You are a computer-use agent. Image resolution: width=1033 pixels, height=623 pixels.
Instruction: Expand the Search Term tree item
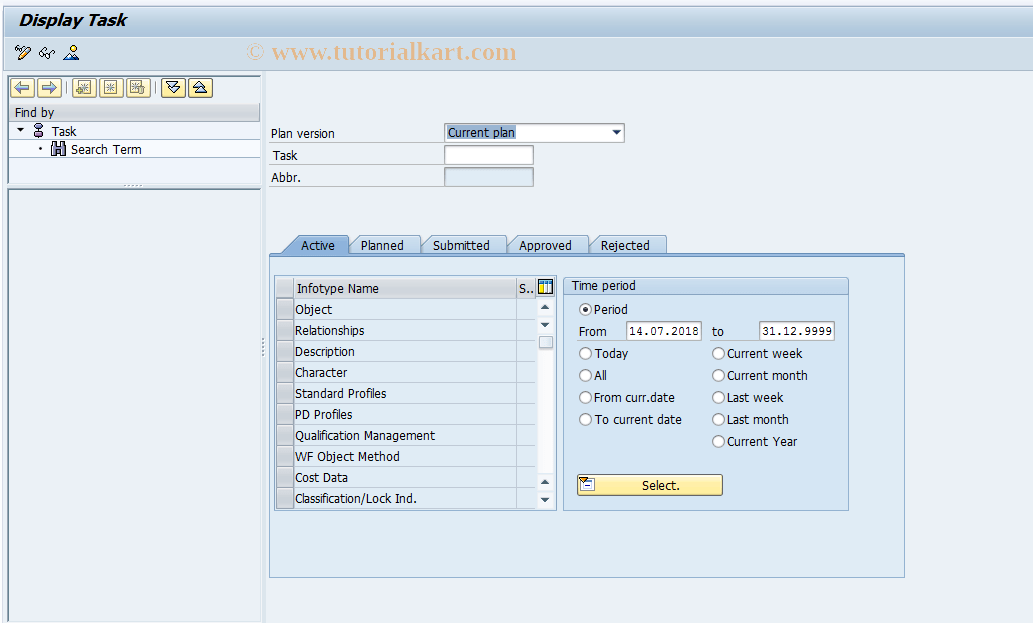coord(40,149)
